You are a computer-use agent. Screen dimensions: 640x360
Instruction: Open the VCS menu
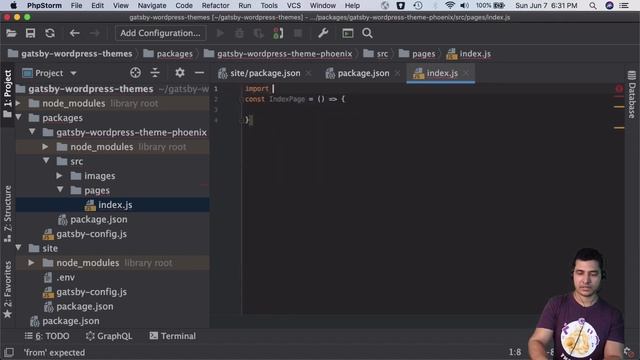[293, 5]
